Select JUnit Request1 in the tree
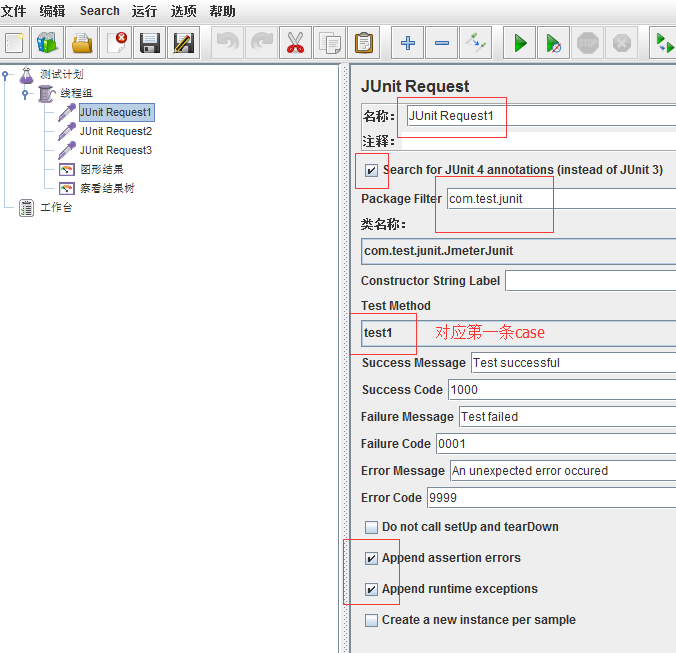 (116, 112)
